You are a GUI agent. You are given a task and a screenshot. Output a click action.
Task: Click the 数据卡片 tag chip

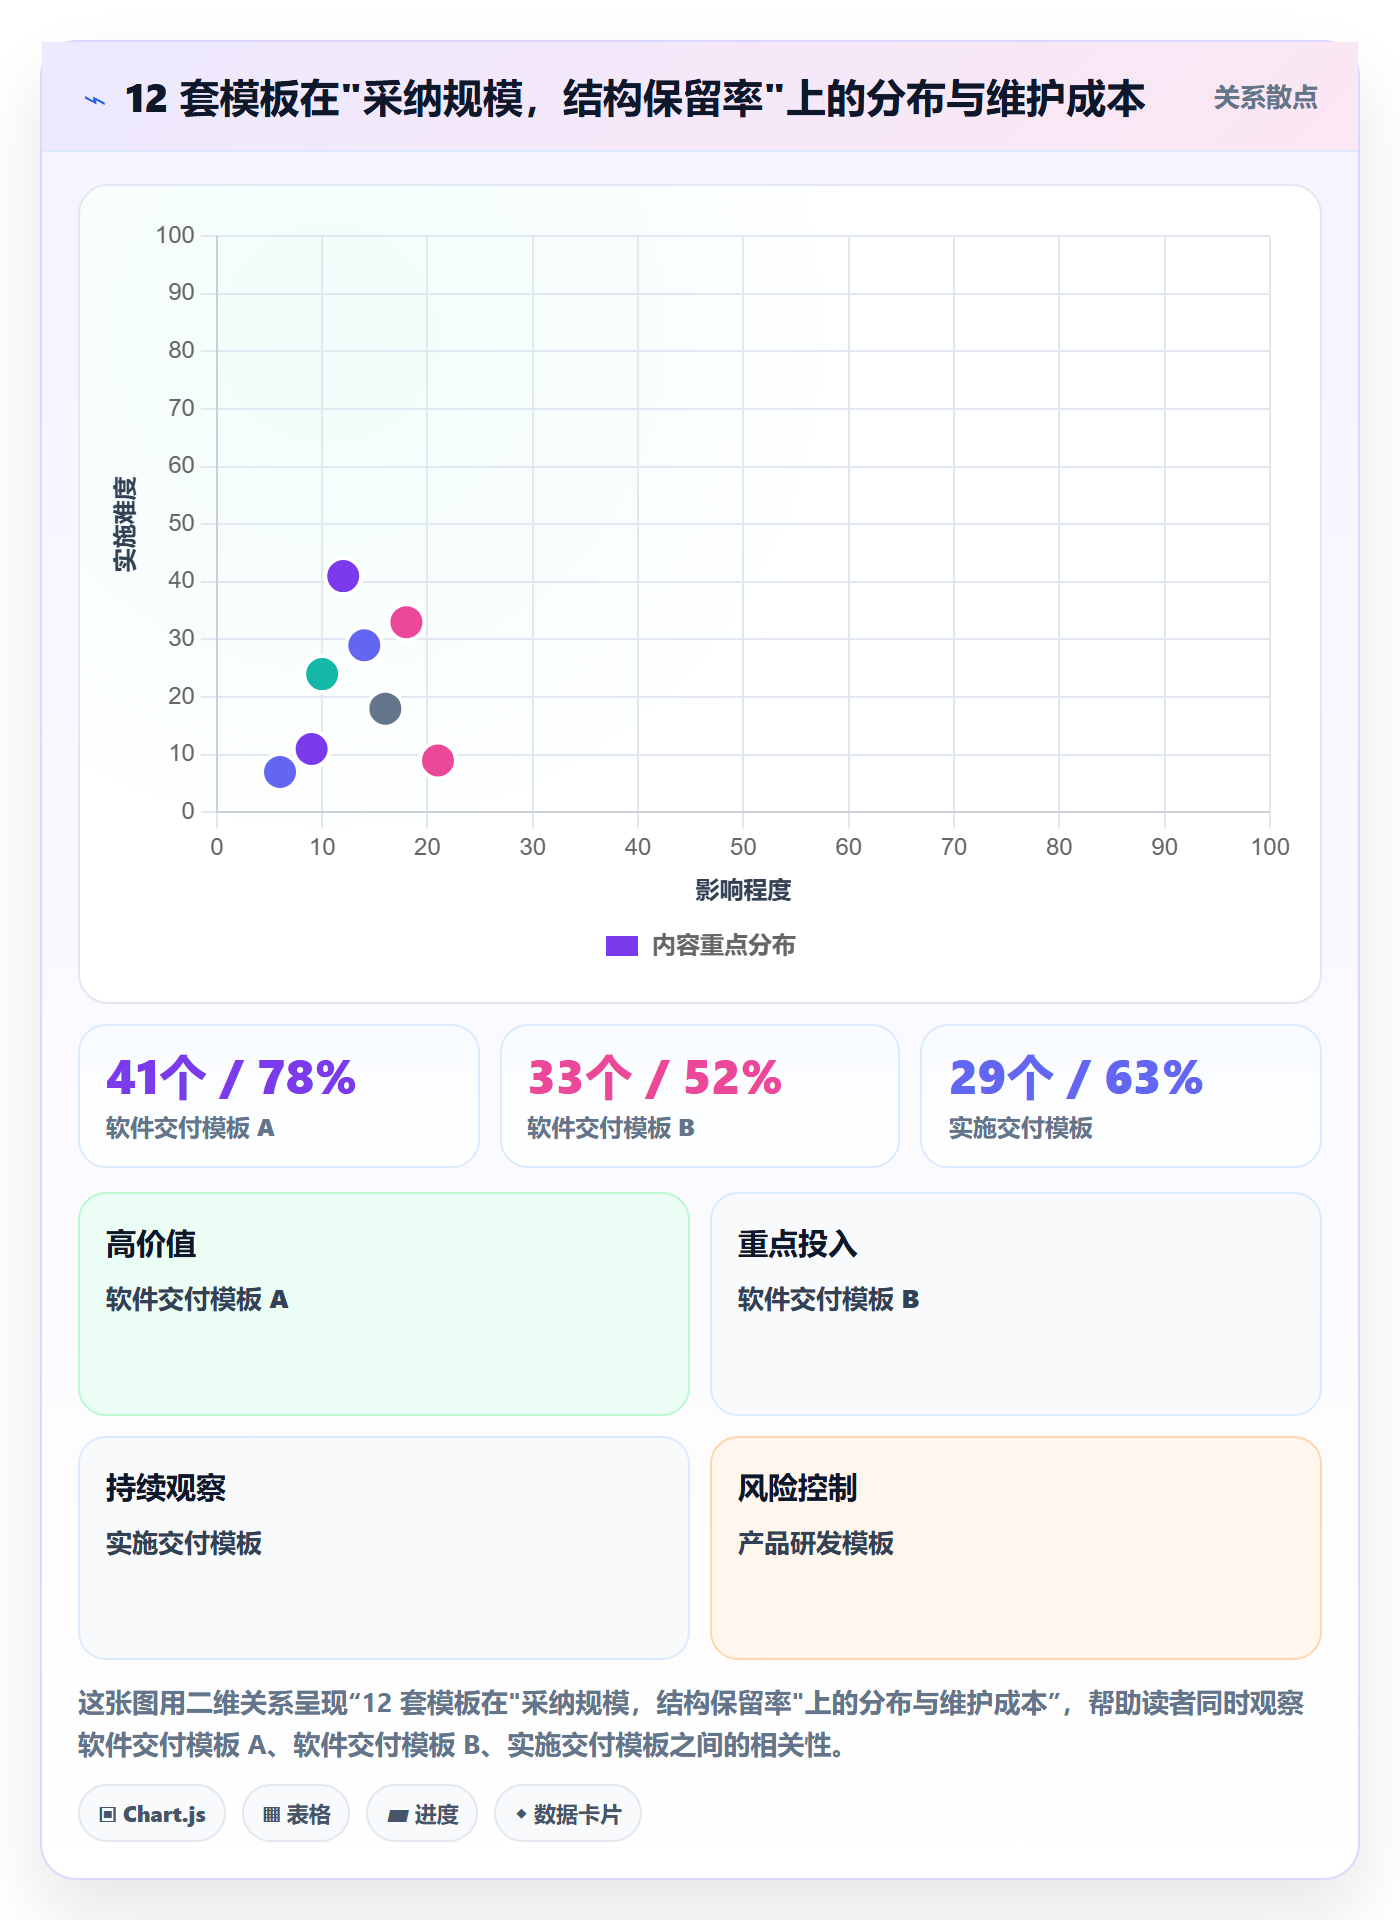568,1813
